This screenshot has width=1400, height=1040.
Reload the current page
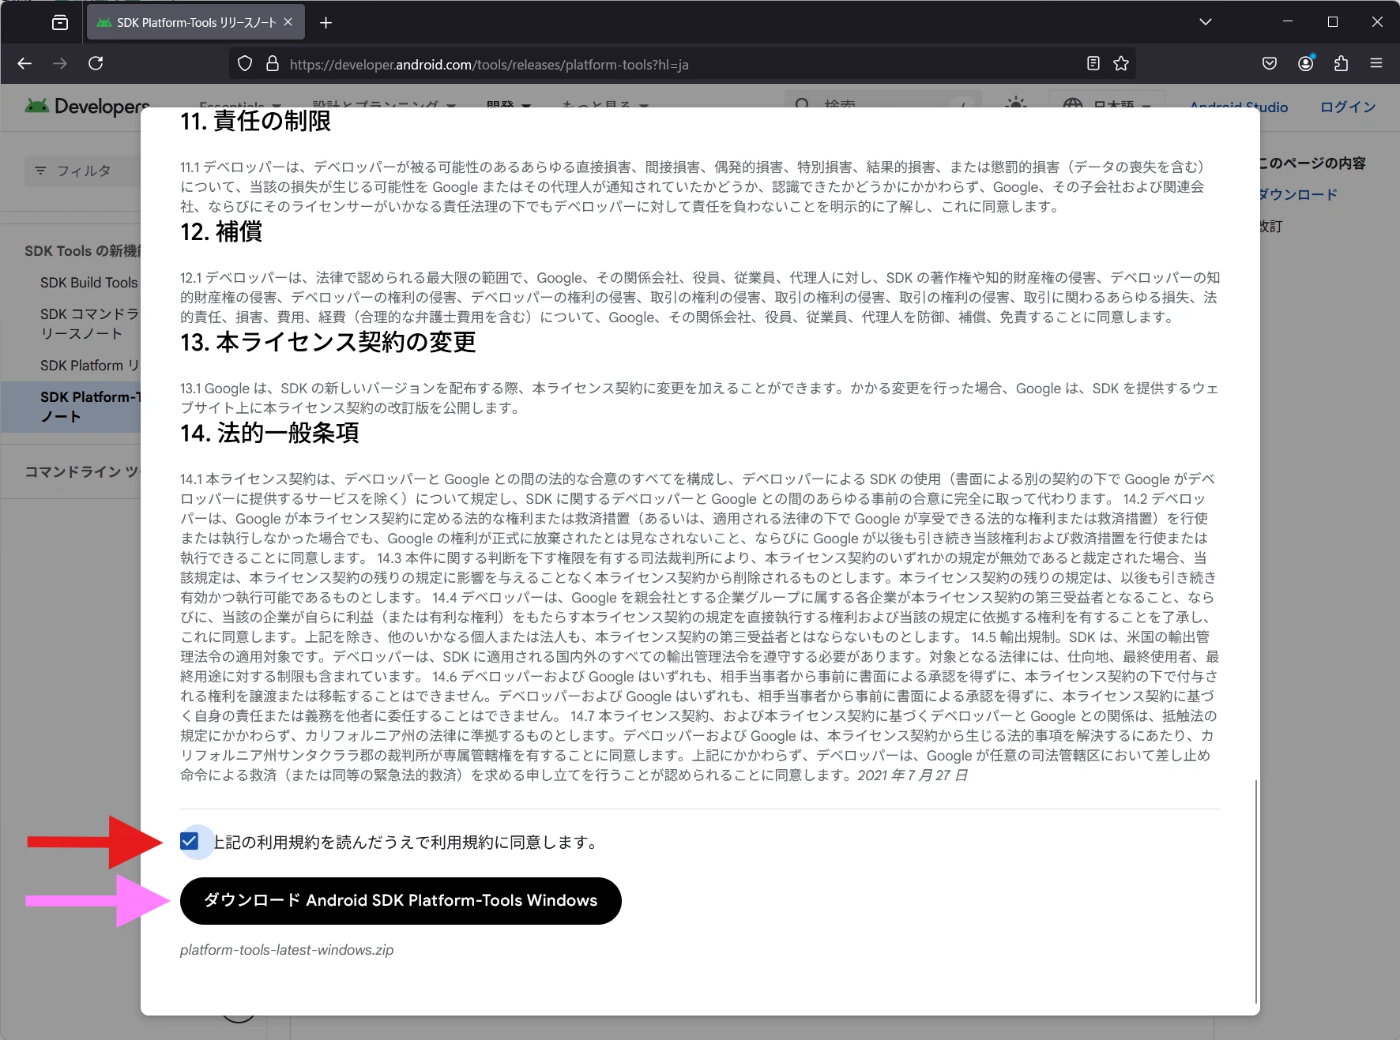tap(96, 63)
